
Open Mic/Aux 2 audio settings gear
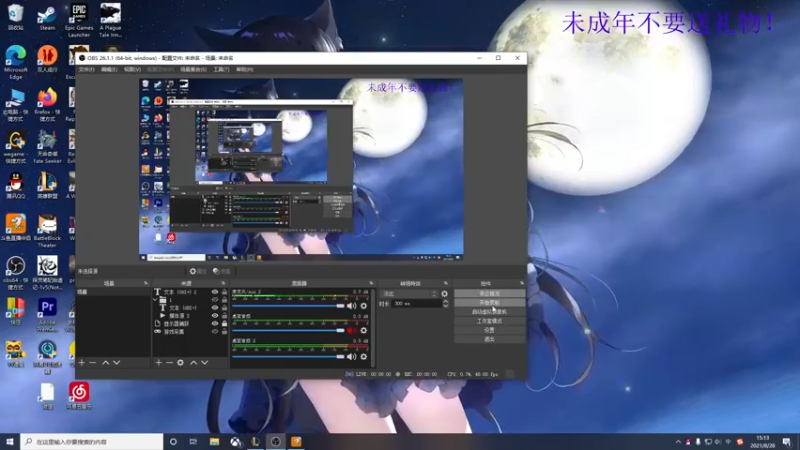coord(364,306)
